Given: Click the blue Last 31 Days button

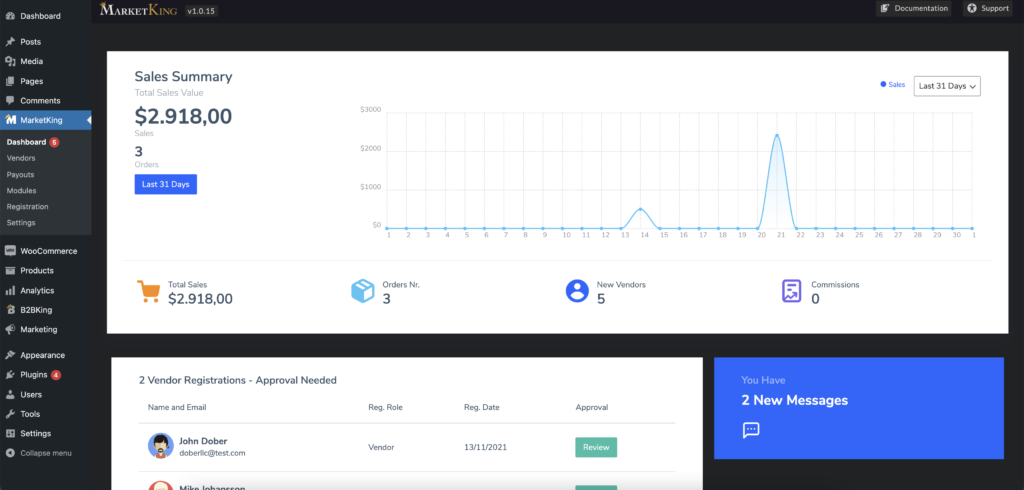Looking at the screenshot, I should point(166,184).
